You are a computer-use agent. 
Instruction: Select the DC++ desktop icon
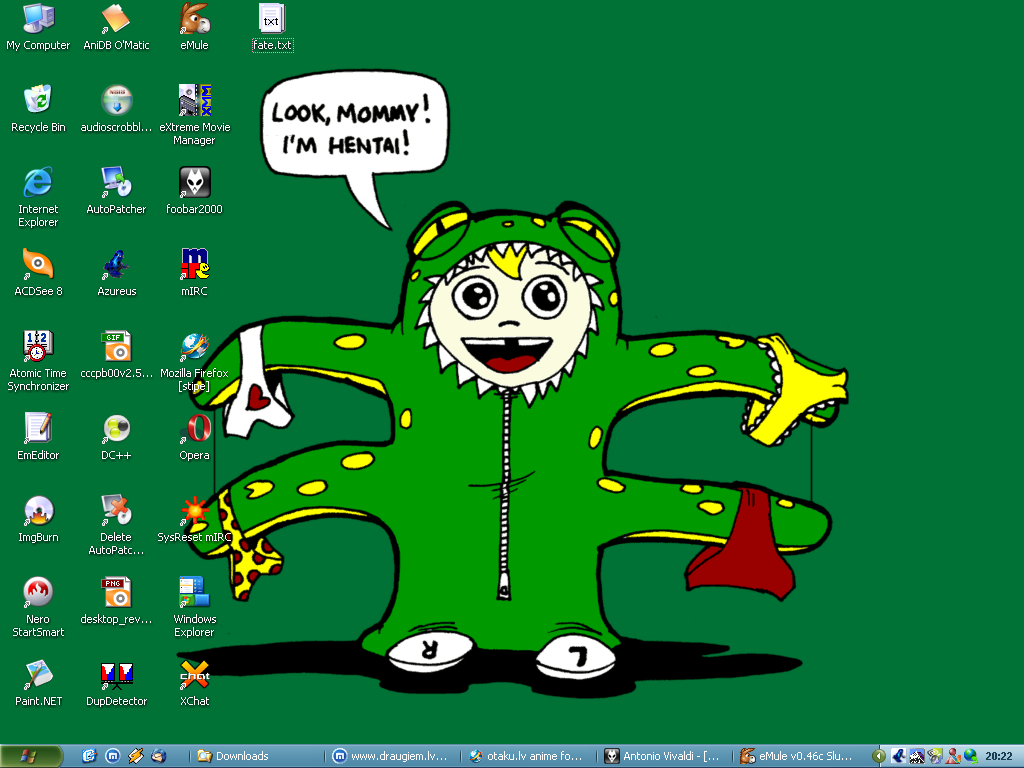click(116, 437)
